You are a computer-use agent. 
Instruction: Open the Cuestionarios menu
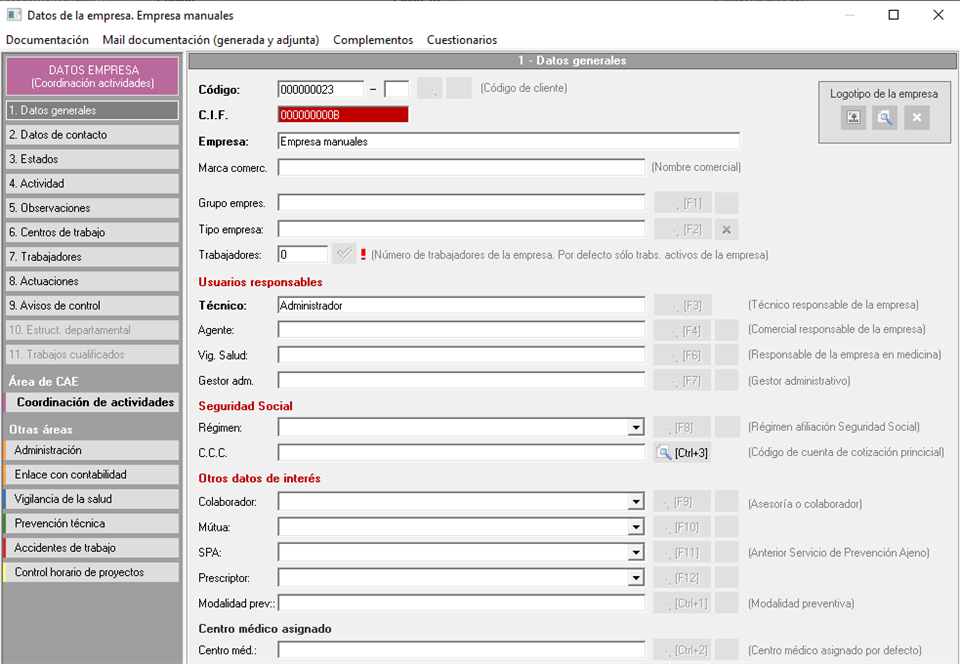(461, 40)
